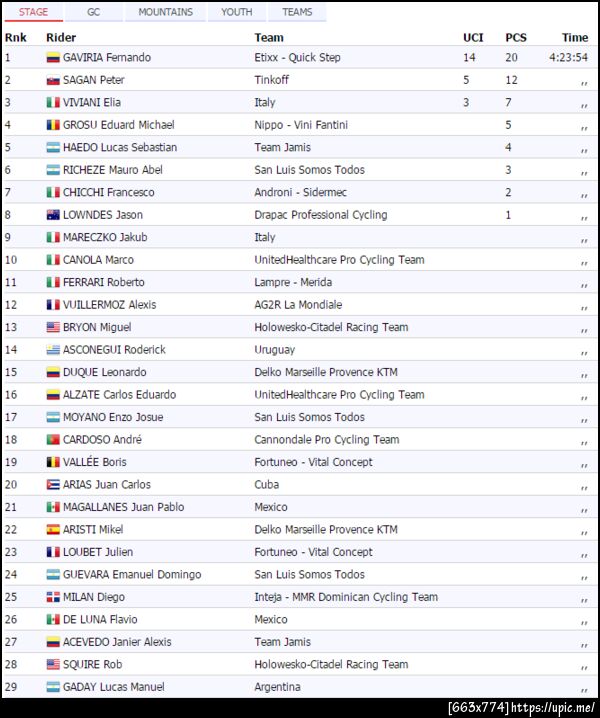Select the YOUTH tab
The height and width of the screenshot is (718, 600).
pos(237,12)
